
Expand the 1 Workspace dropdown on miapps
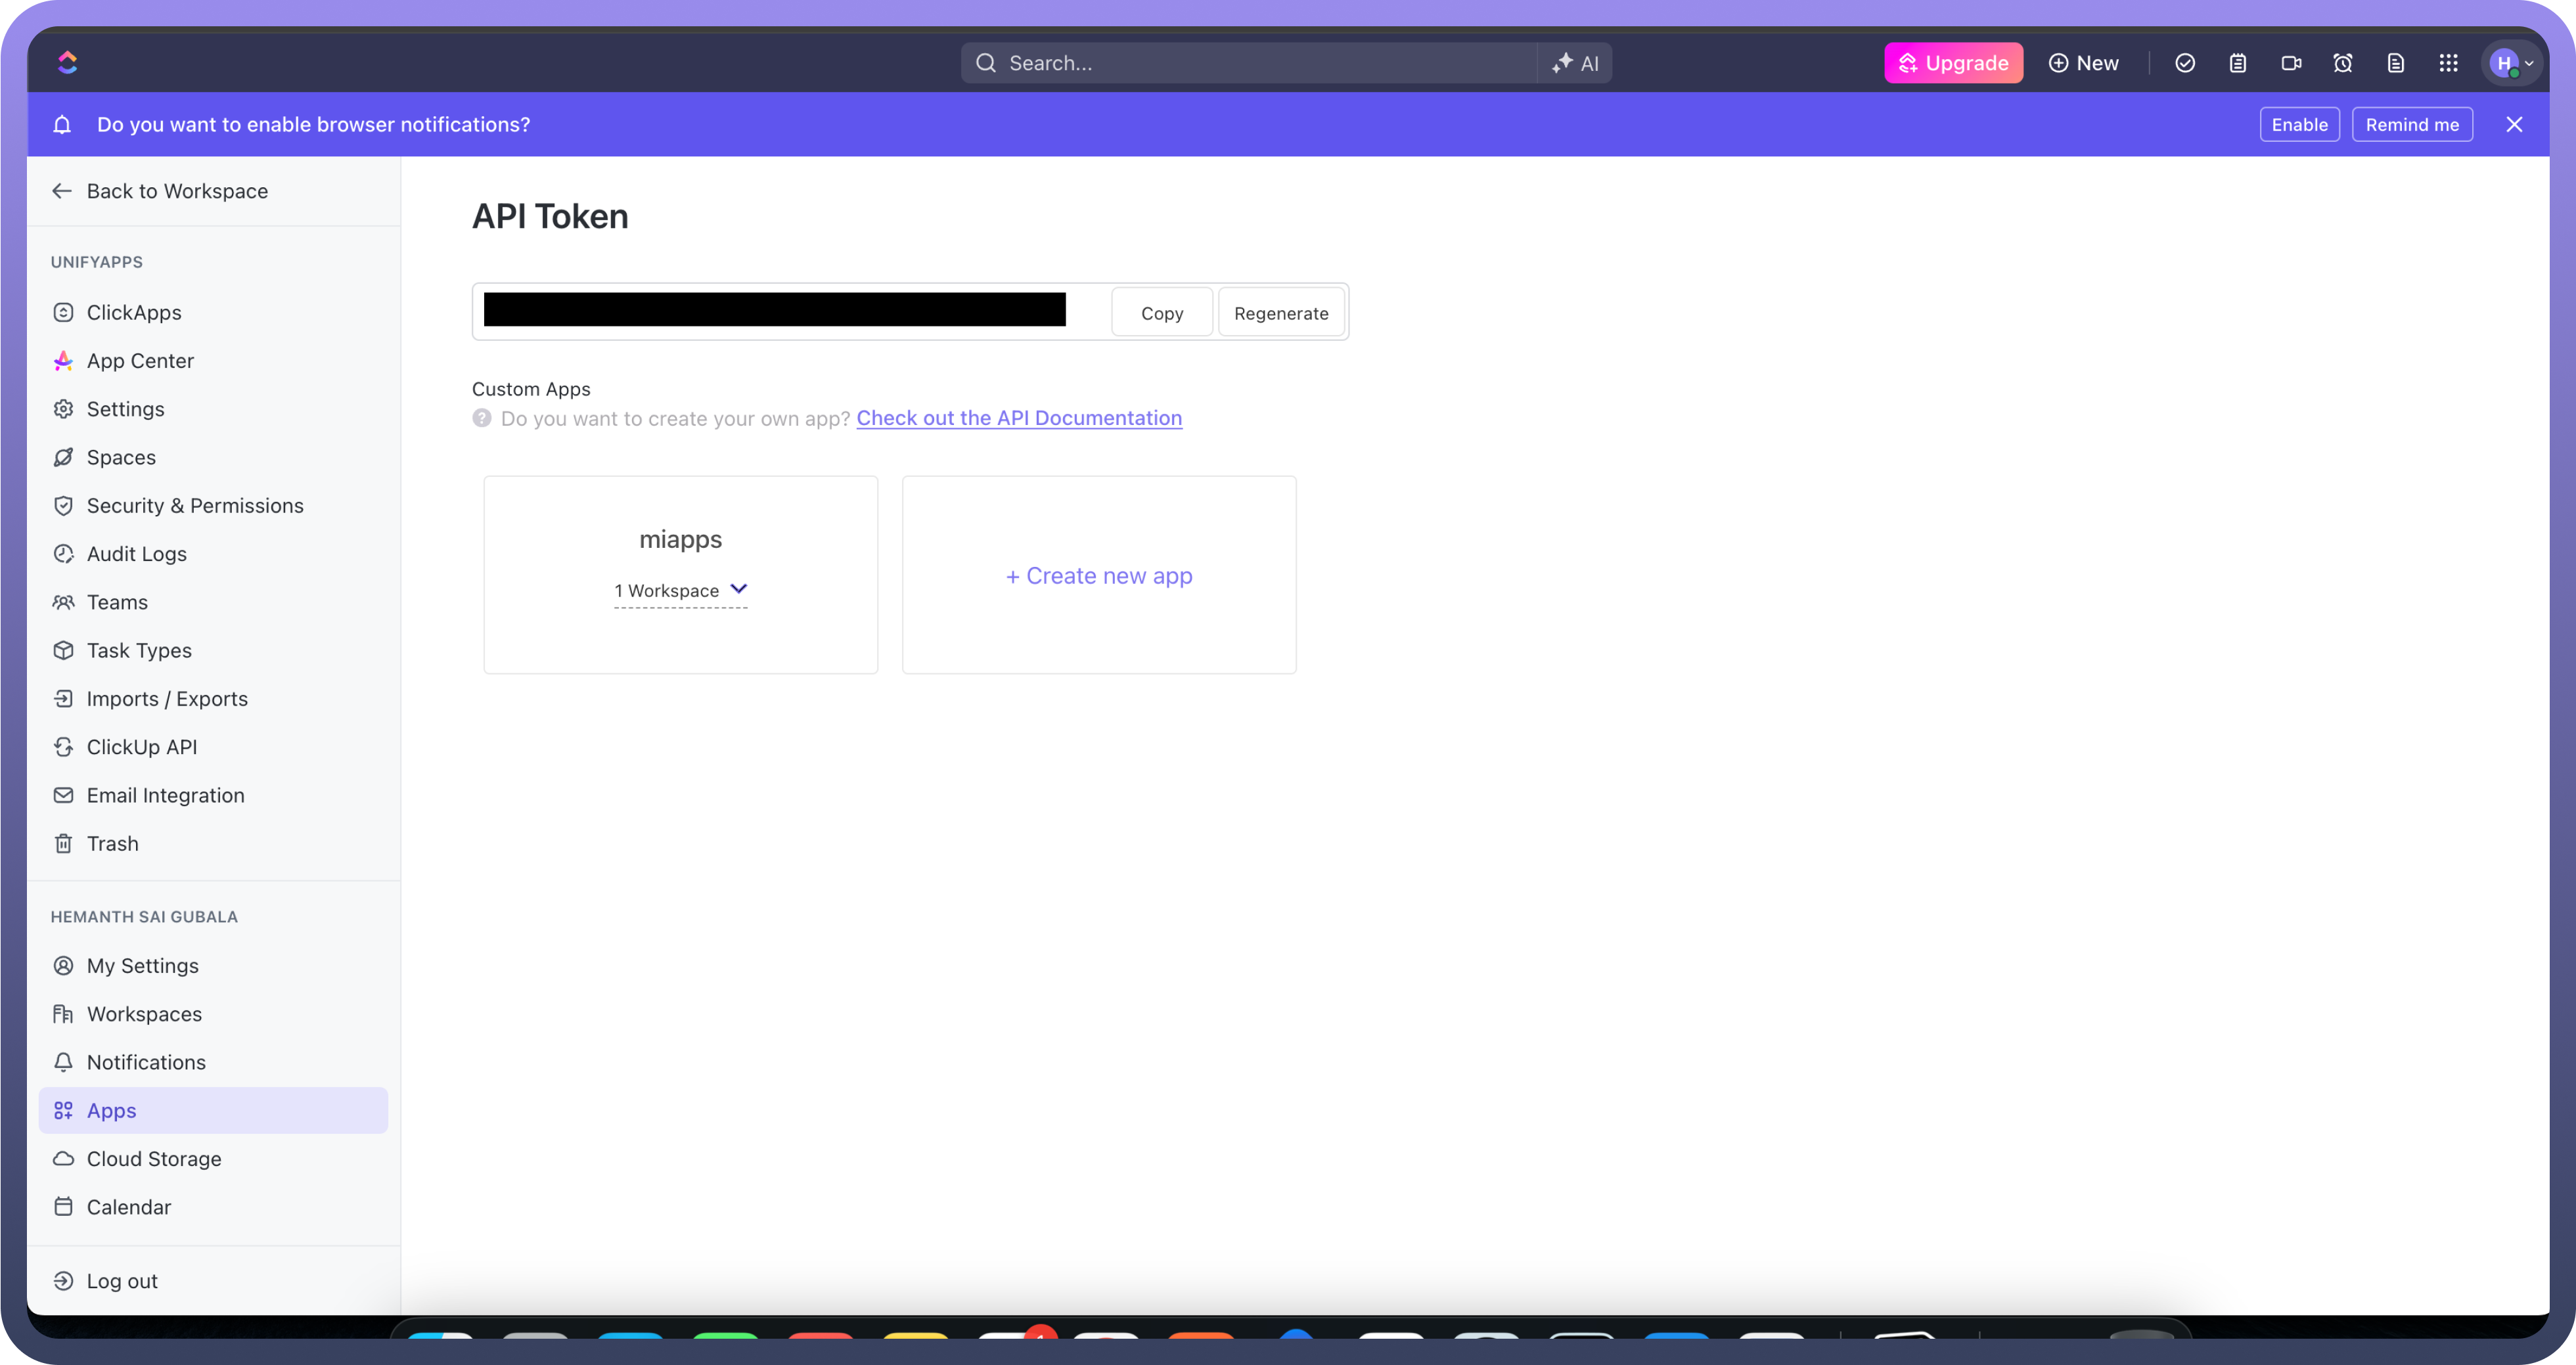coord(680,590)
